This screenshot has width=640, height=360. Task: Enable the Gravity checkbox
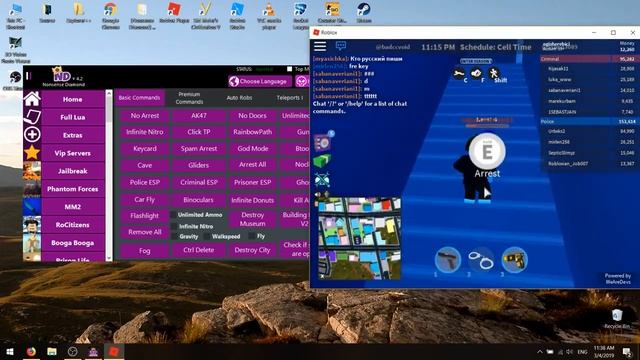coord(175,236)
